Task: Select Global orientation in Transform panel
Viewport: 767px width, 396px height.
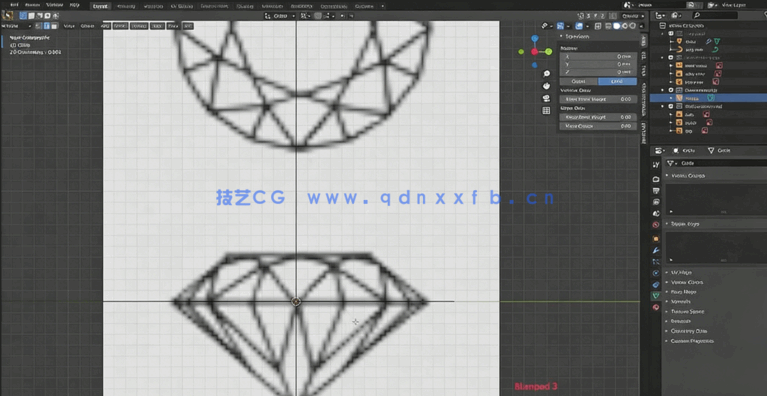Action: 578,81
